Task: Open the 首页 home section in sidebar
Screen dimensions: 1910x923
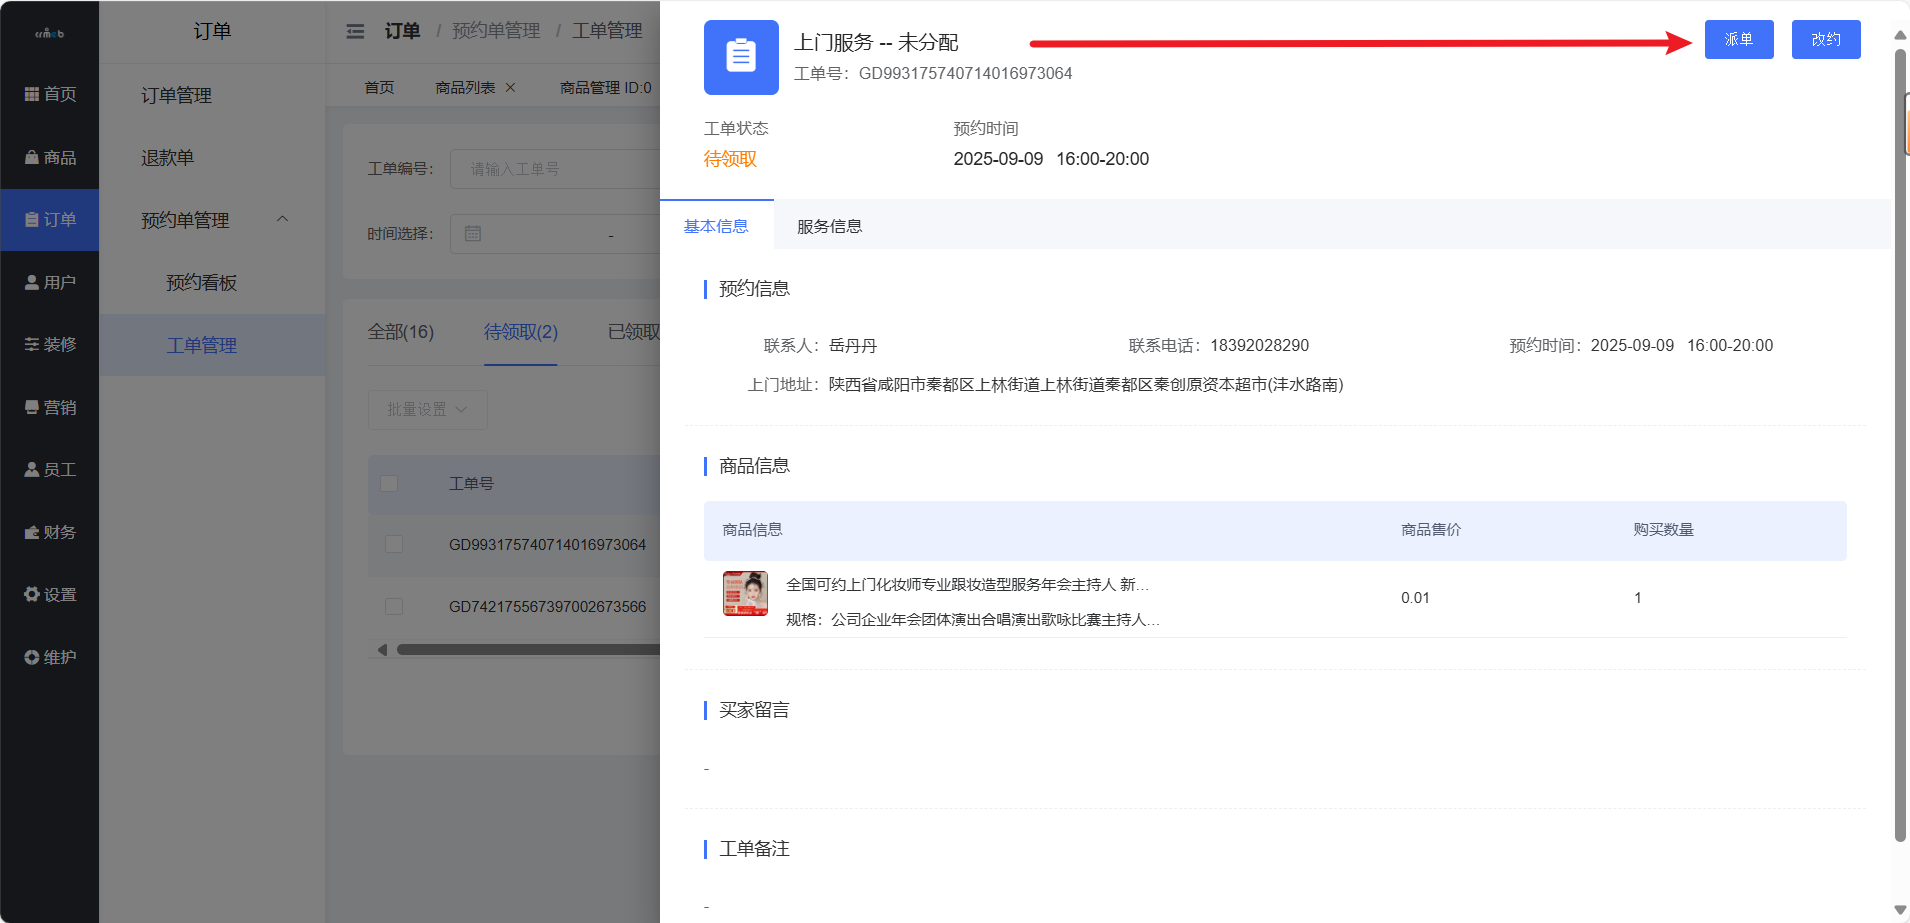Action: (50, 93)
